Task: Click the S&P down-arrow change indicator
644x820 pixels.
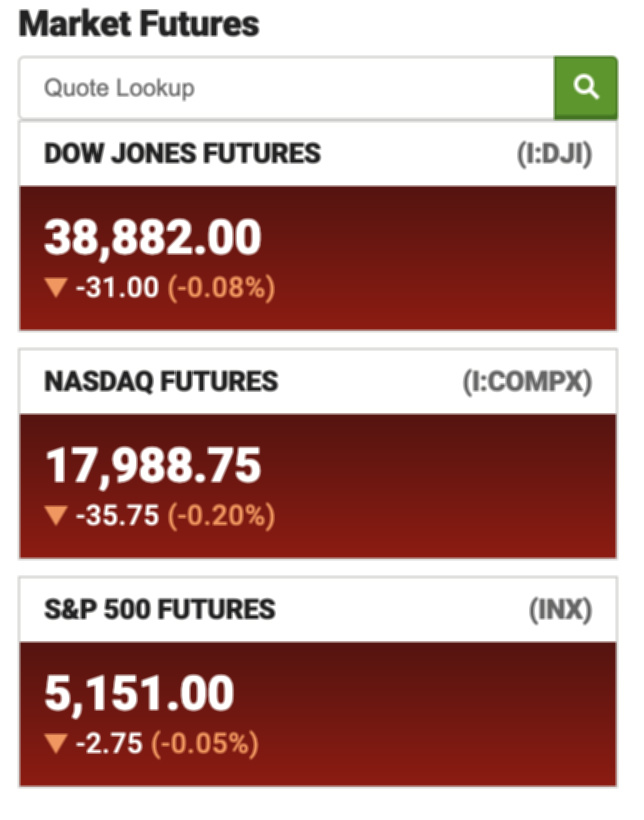Action: [56, 744]
